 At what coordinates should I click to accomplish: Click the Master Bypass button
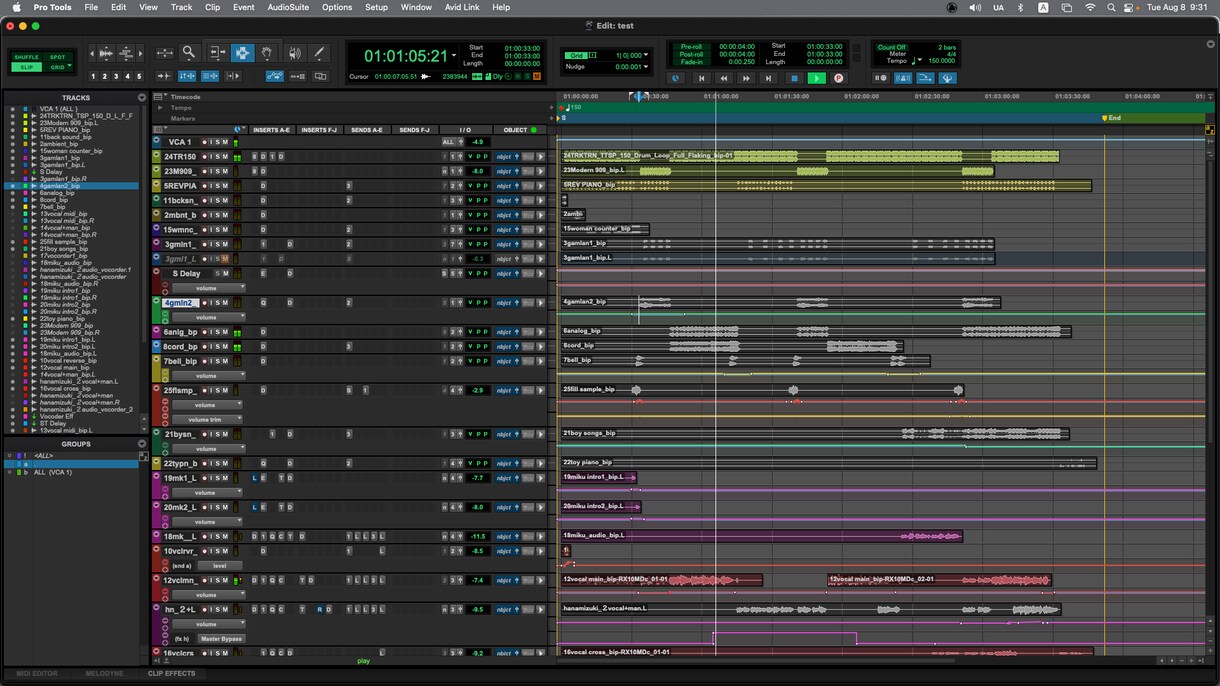tap(221, 638)
